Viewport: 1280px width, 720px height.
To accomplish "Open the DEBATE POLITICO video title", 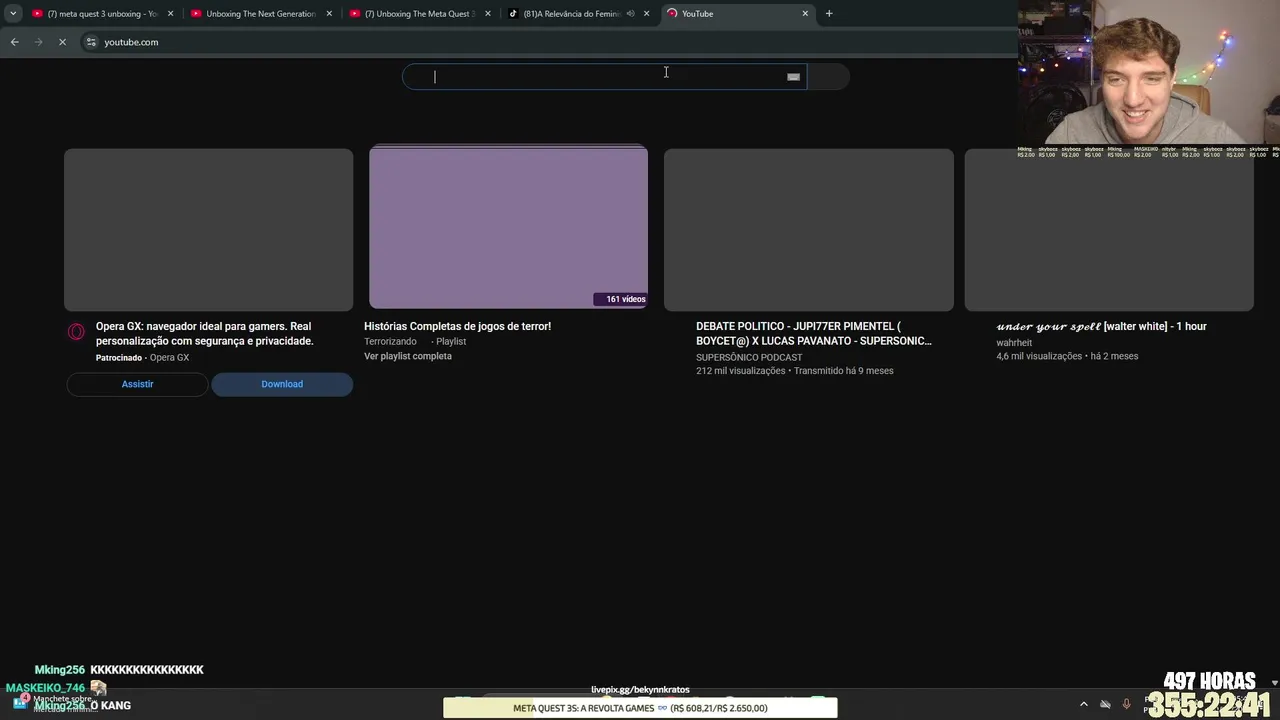I will [814, 334].
